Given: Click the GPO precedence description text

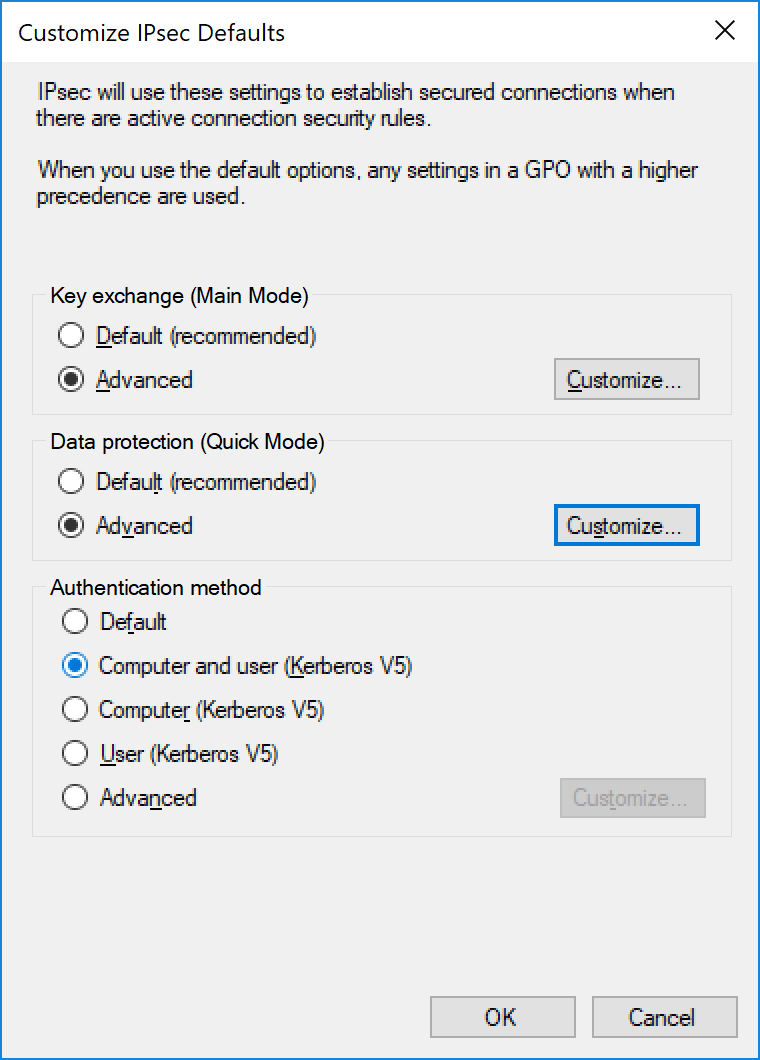Looking at the screenshot, I should [x=367, y=183].
